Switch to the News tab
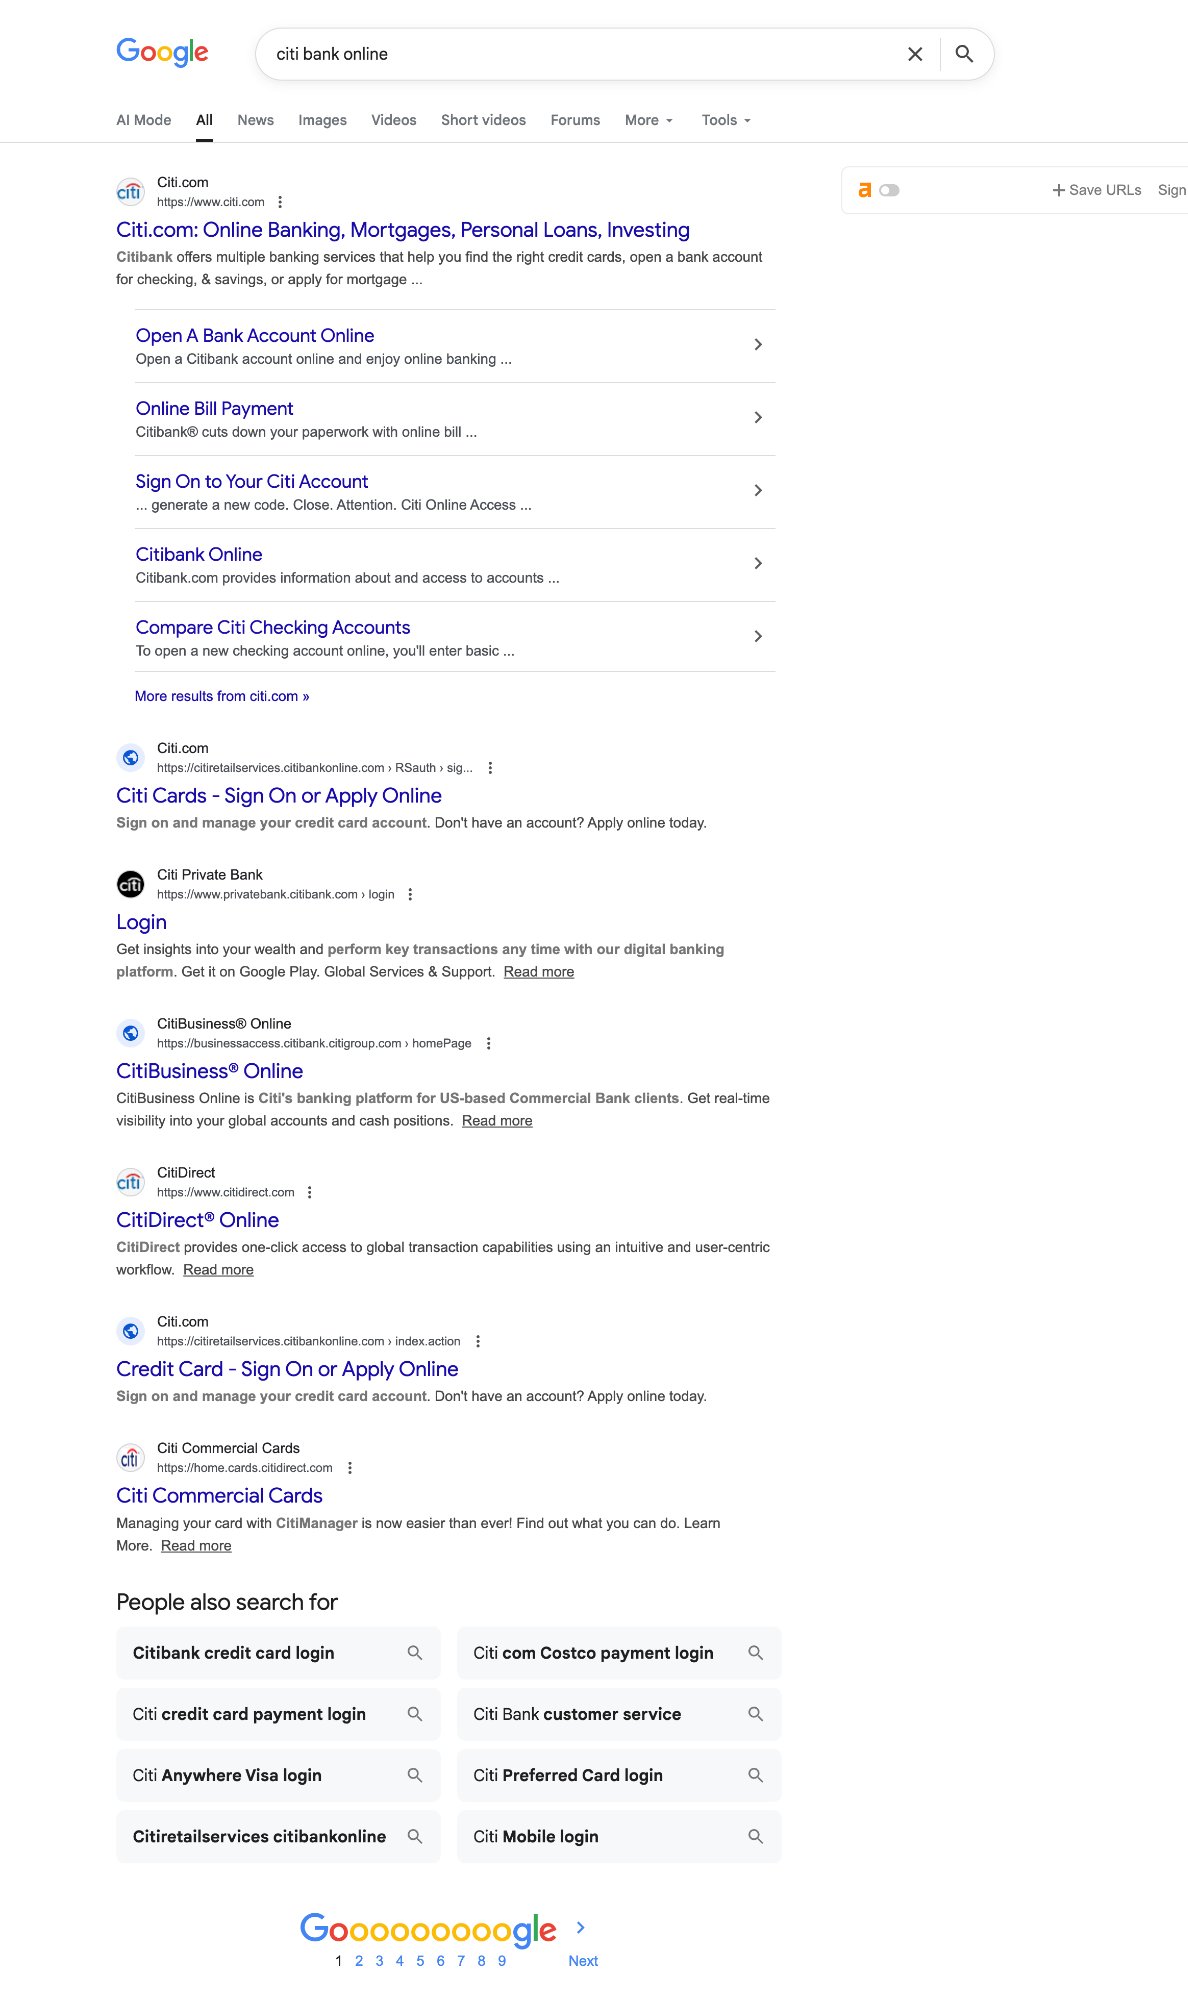Viewport: 1188px width, 2000px height. click(255, 120)
